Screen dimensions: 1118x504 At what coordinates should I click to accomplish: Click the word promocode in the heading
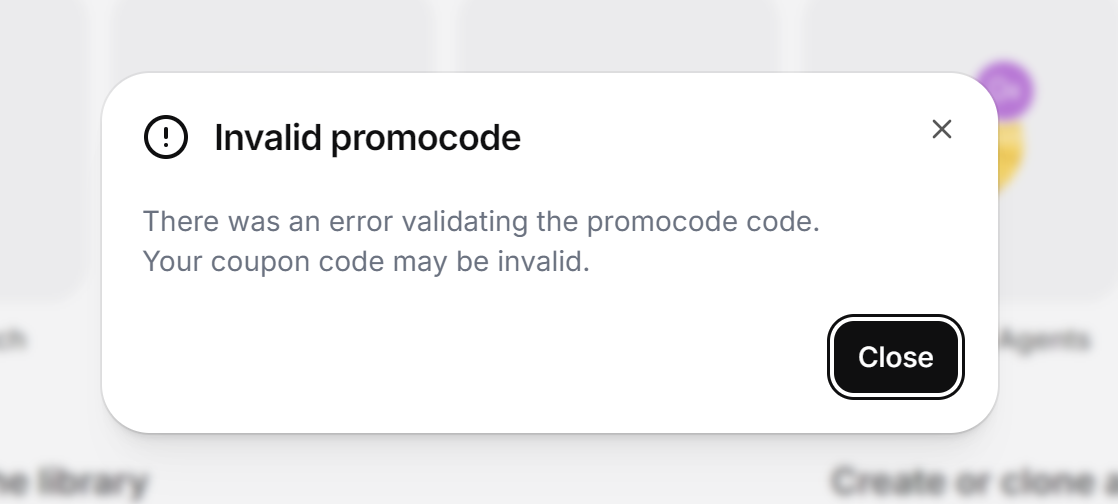pyautogui.click(x=426, y=138)
